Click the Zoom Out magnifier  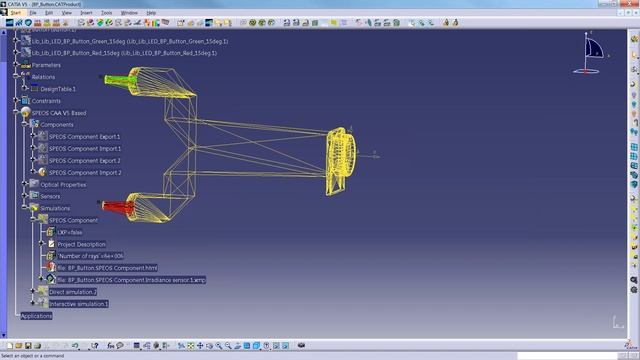[228, 346]
